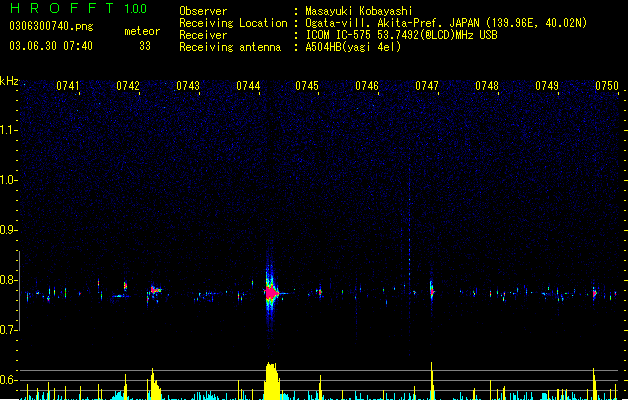The height and width of the screenshot is (400, 629).
Task: Select the 0306300740.png filename text
Action: [51, 27]
